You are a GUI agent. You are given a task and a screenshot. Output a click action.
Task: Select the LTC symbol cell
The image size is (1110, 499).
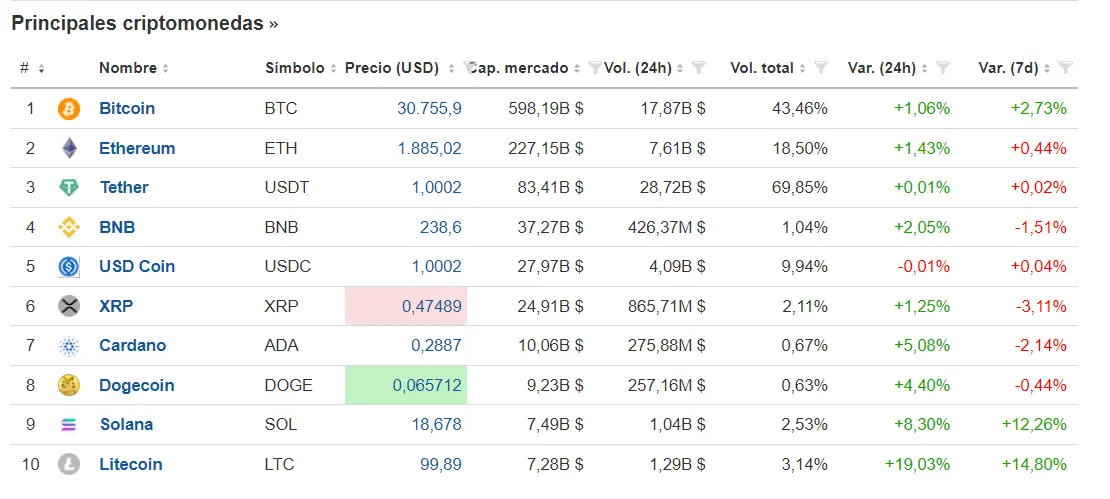(279, 464)
